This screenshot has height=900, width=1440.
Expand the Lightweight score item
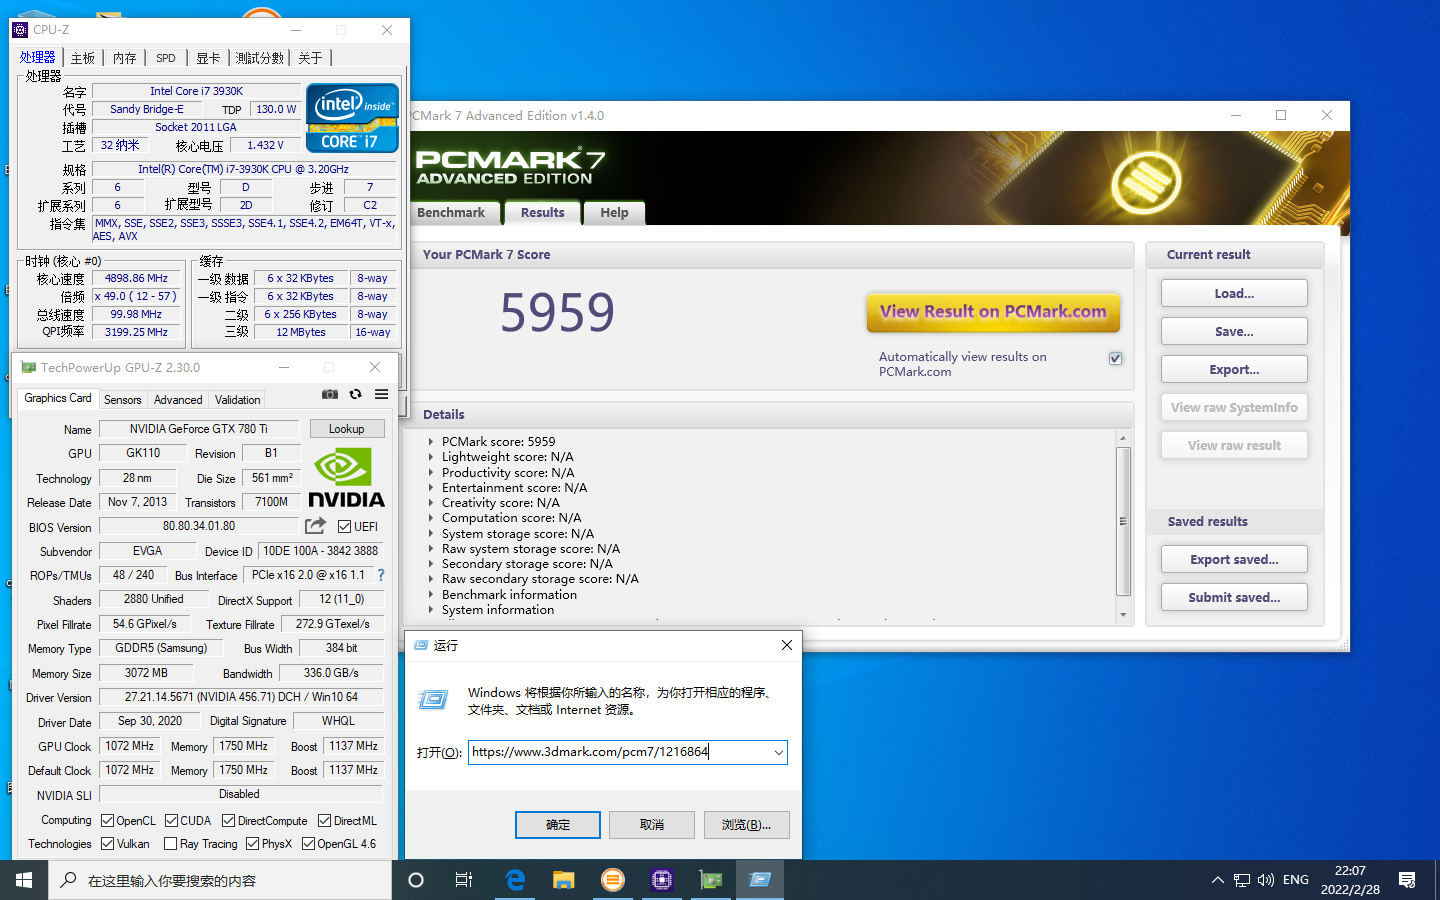coord(431,457)
